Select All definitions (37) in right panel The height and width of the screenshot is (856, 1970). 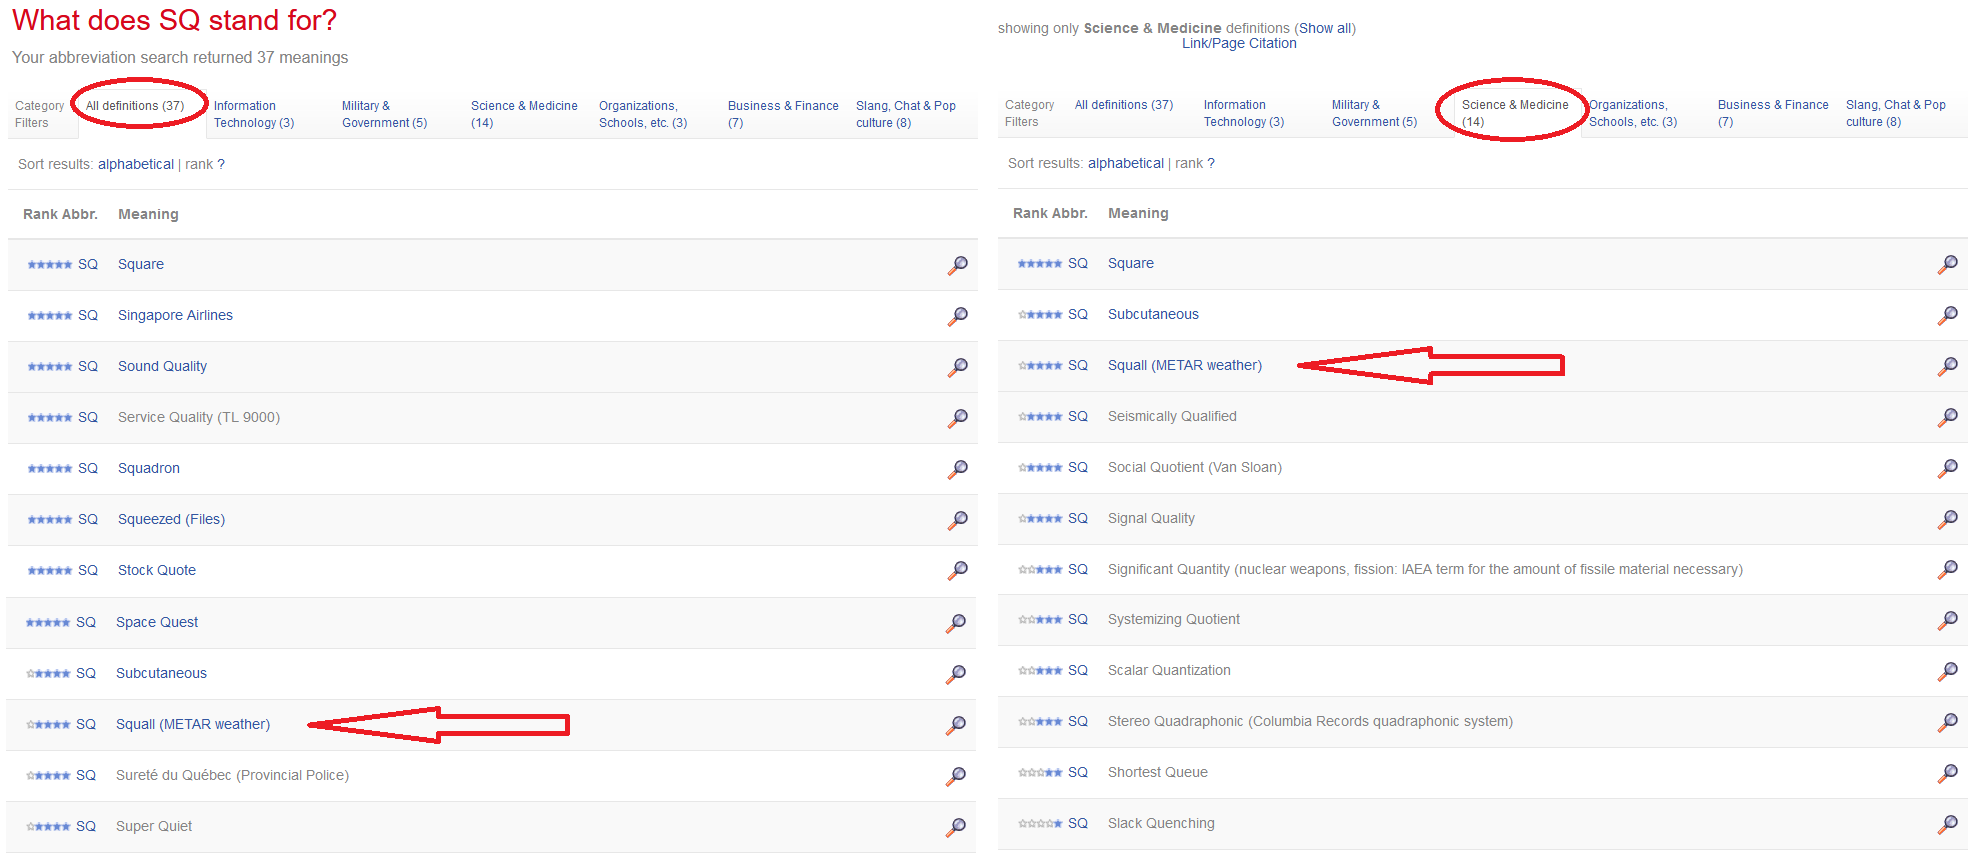(x=1124, y=105)
